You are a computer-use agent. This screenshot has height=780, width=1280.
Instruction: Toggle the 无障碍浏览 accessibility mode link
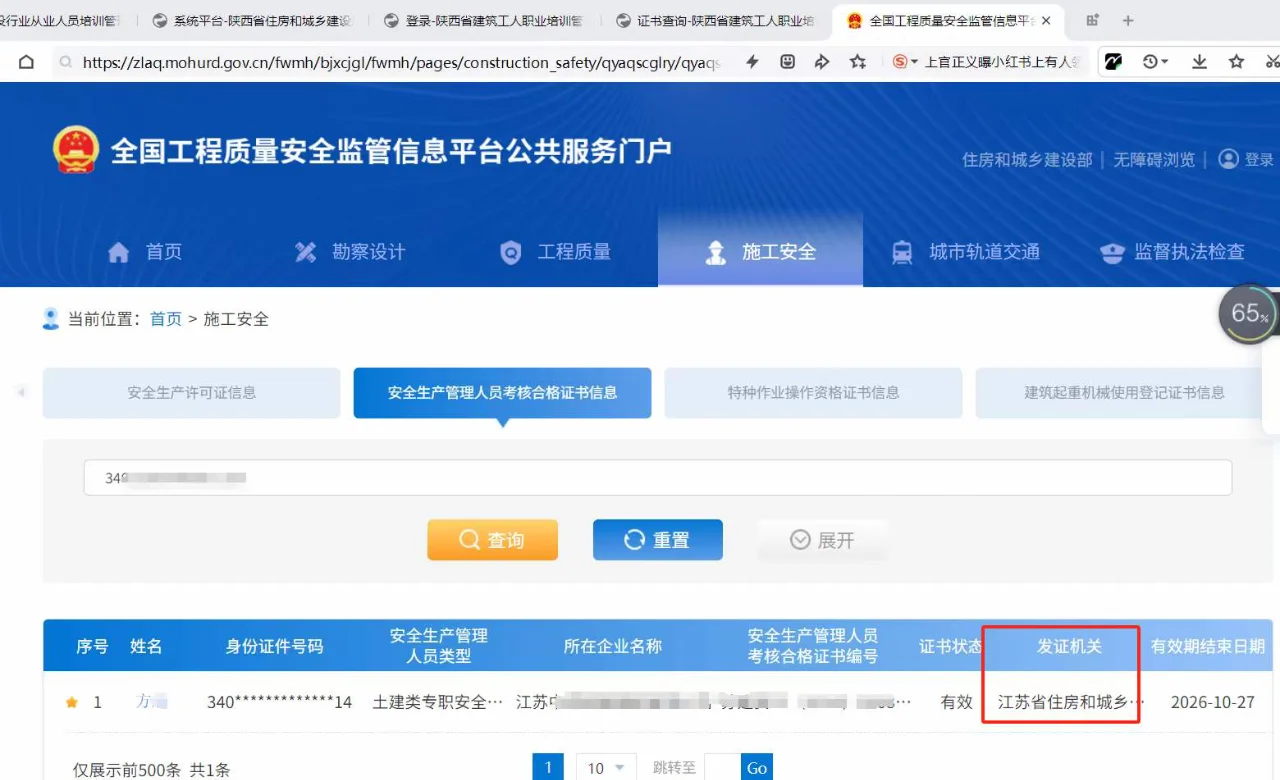pos(1153,158)
